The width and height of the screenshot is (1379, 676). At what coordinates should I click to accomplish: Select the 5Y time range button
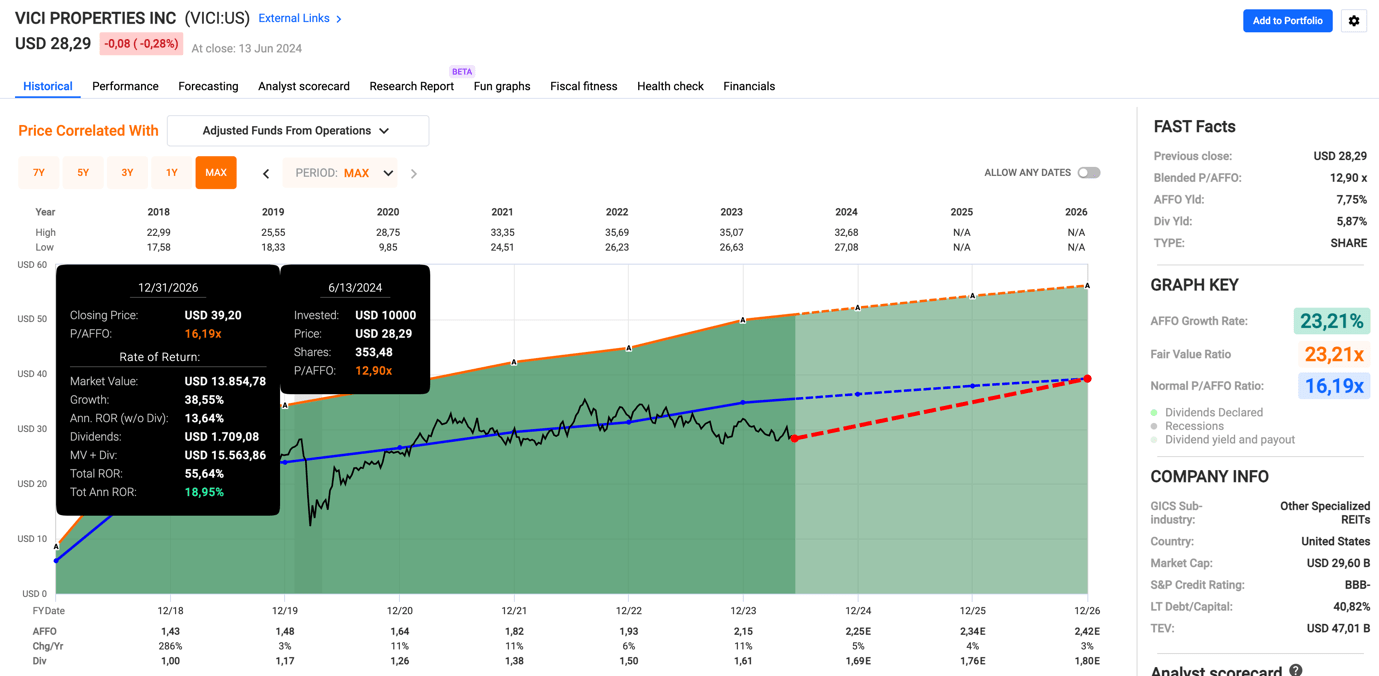click(83, 172)
